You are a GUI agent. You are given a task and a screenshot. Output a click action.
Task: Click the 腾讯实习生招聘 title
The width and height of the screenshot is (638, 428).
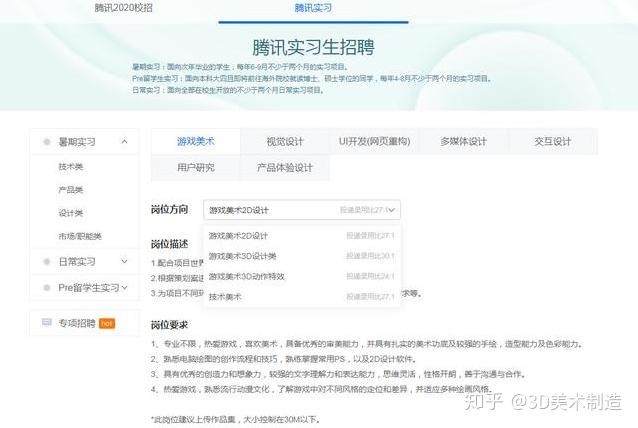point(313,47)
